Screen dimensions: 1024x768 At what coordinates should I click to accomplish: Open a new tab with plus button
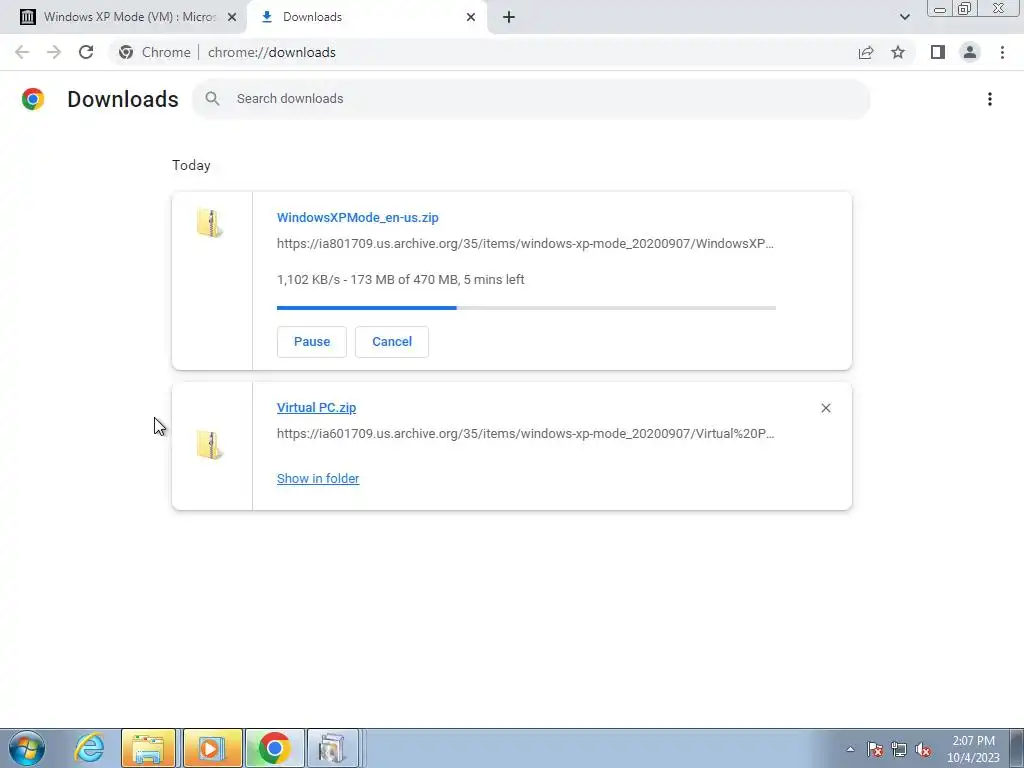(x=509, y=17)
